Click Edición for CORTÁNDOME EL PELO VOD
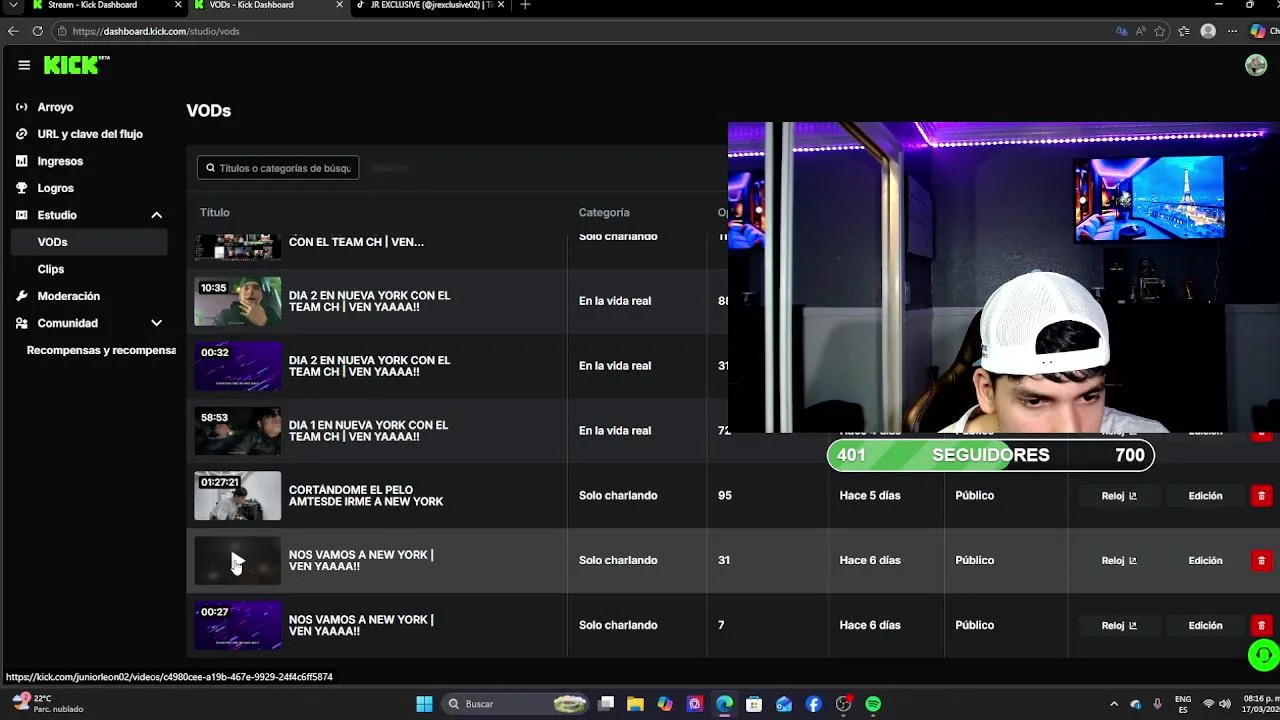 coord(1205,496)
